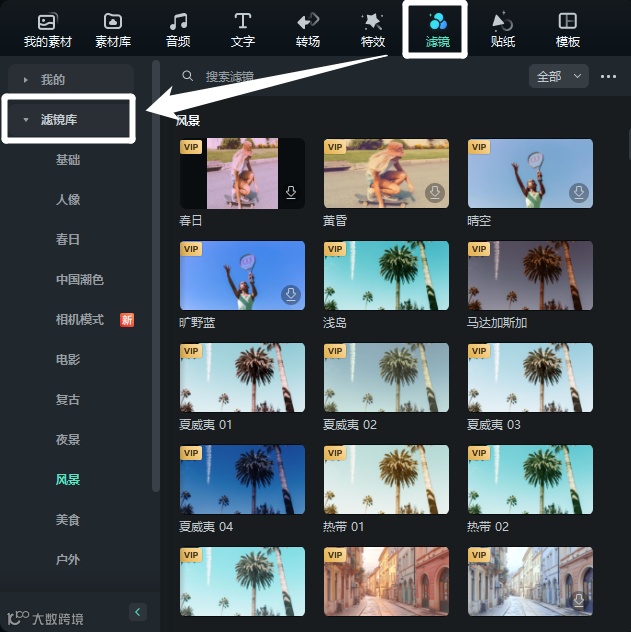Download the 黄昏 filter
The height and width of the screenshot is (632, 631).
[x=435, y=192]
